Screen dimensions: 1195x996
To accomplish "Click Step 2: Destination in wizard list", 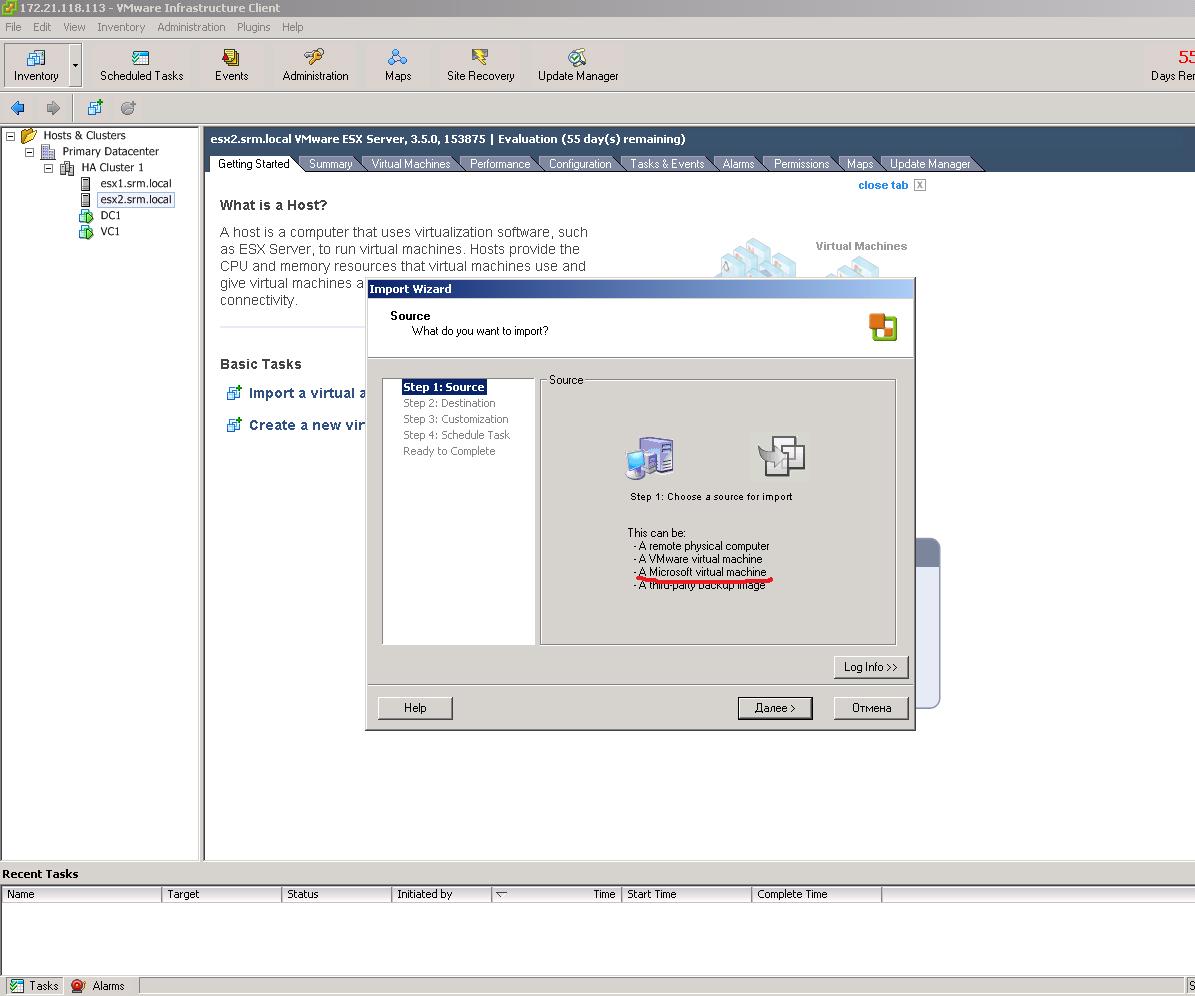I will click(x=449, y=403).
